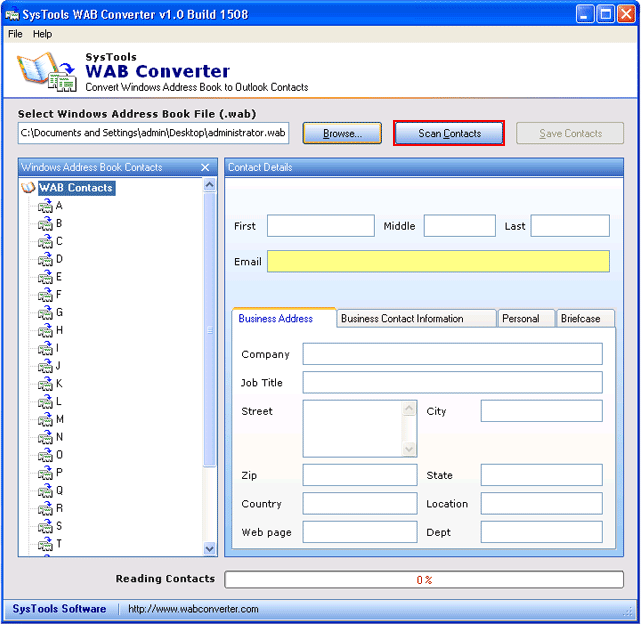641x624 pixels.
Task: Switch to Business Address tab
Action: coord(284,318)
